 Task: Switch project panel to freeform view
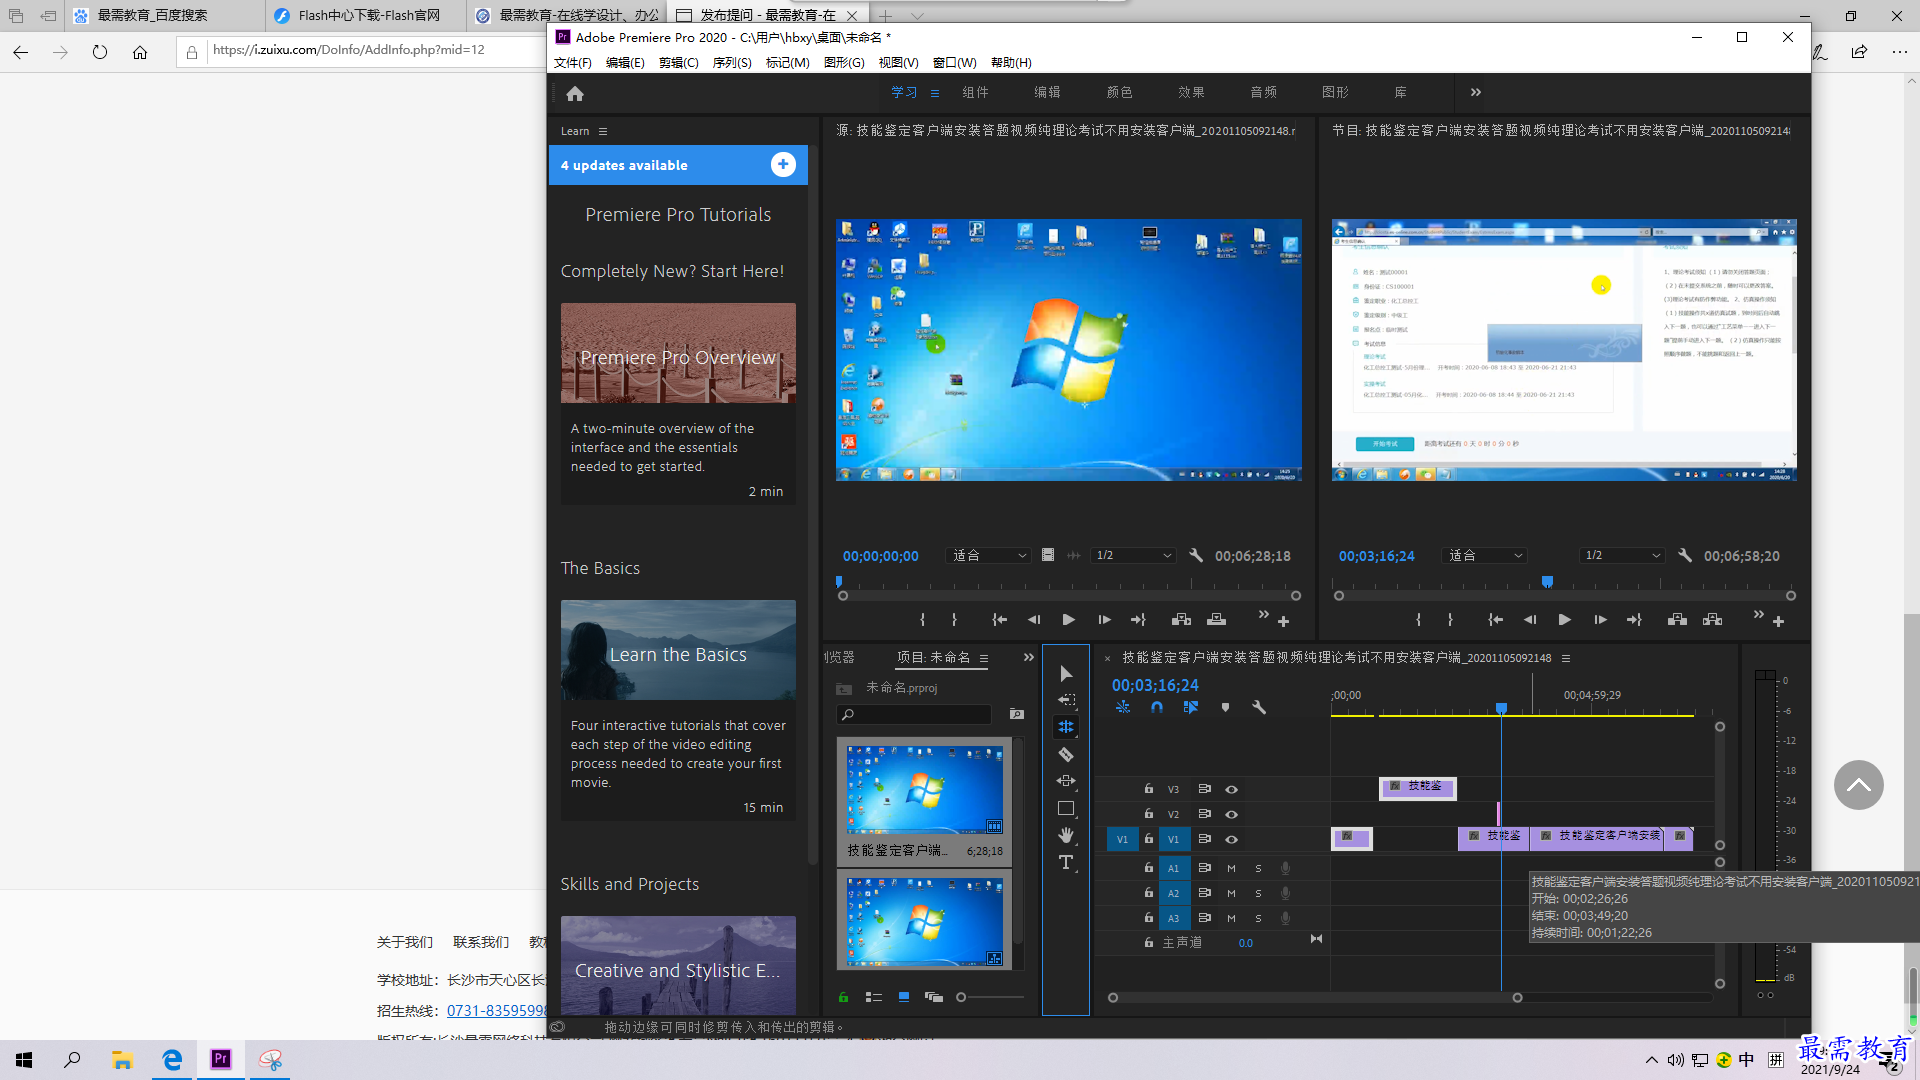[x=934, y=997]
